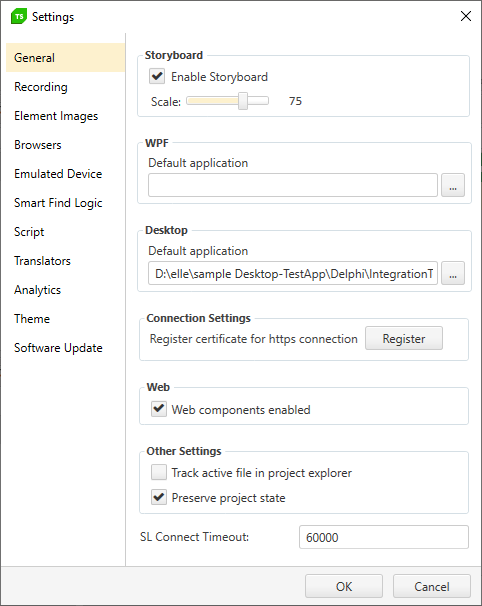The width and height of the screenshot is (482, 606).
Task: Close the Settings dialog
Action: coord(466,16)
